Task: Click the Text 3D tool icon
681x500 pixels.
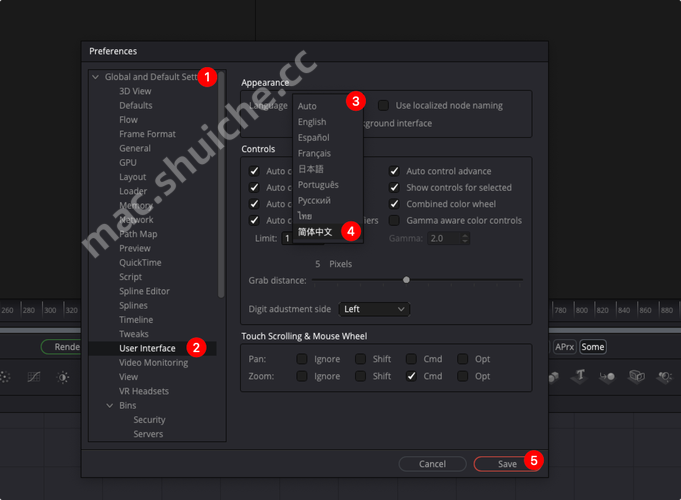Action: click(x=579, y=377)
